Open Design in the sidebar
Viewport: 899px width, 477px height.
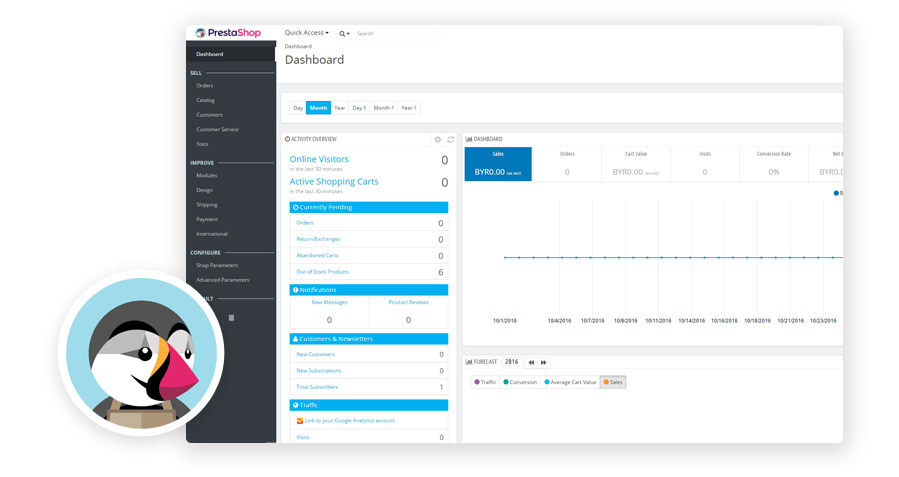(x=205, y=190)
